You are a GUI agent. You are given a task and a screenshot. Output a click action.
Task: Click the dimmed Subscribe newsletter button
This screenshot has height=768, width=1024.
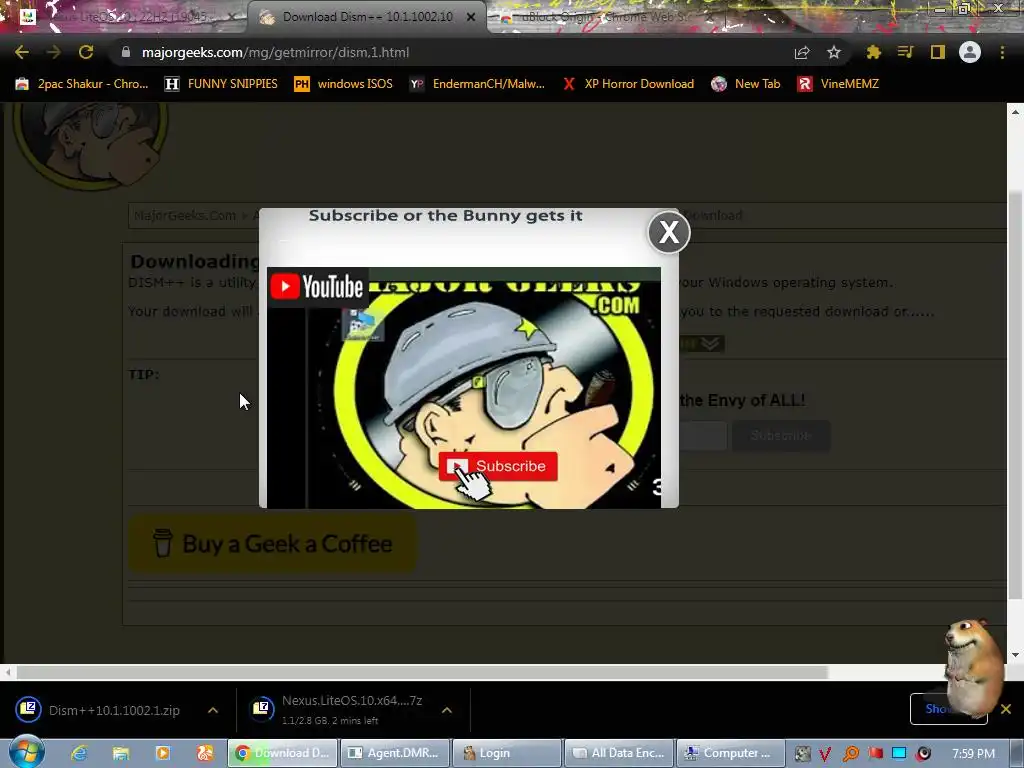point(781,436)
